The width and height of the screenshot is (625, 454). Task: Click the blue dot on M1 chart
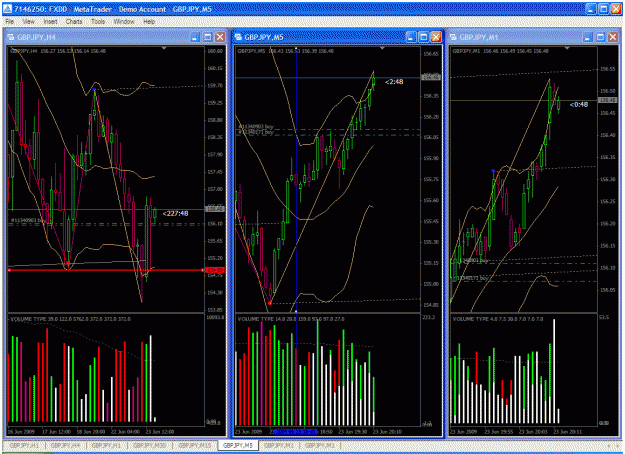point(493,171)
